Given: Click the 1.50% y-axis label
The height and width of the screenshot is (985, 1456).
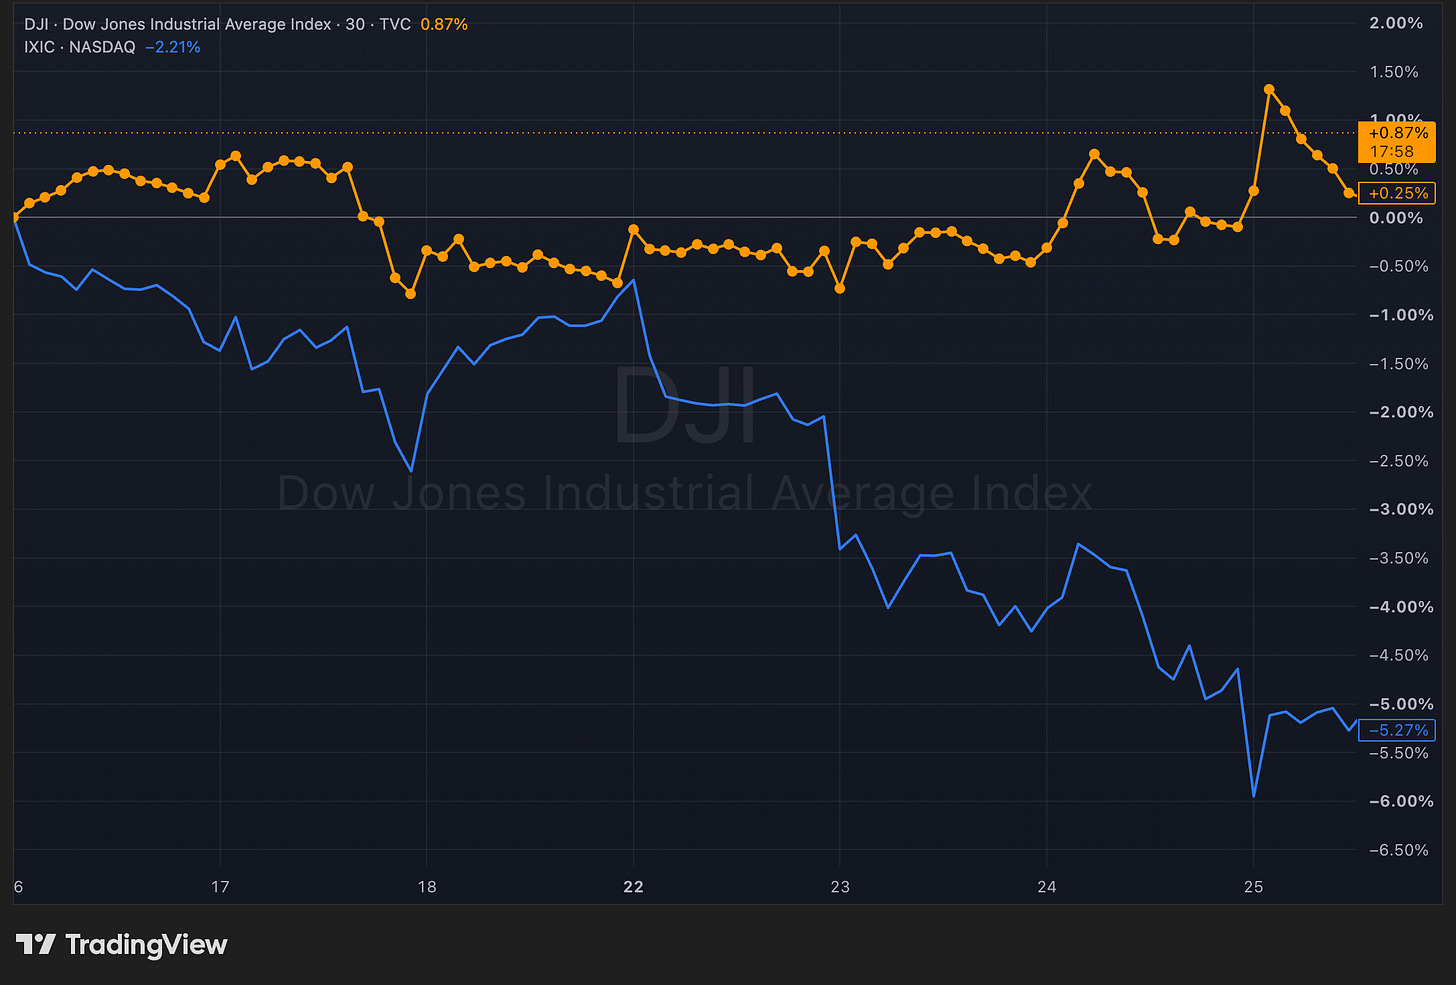Looking at the screenshot, I should [1395, 72].
